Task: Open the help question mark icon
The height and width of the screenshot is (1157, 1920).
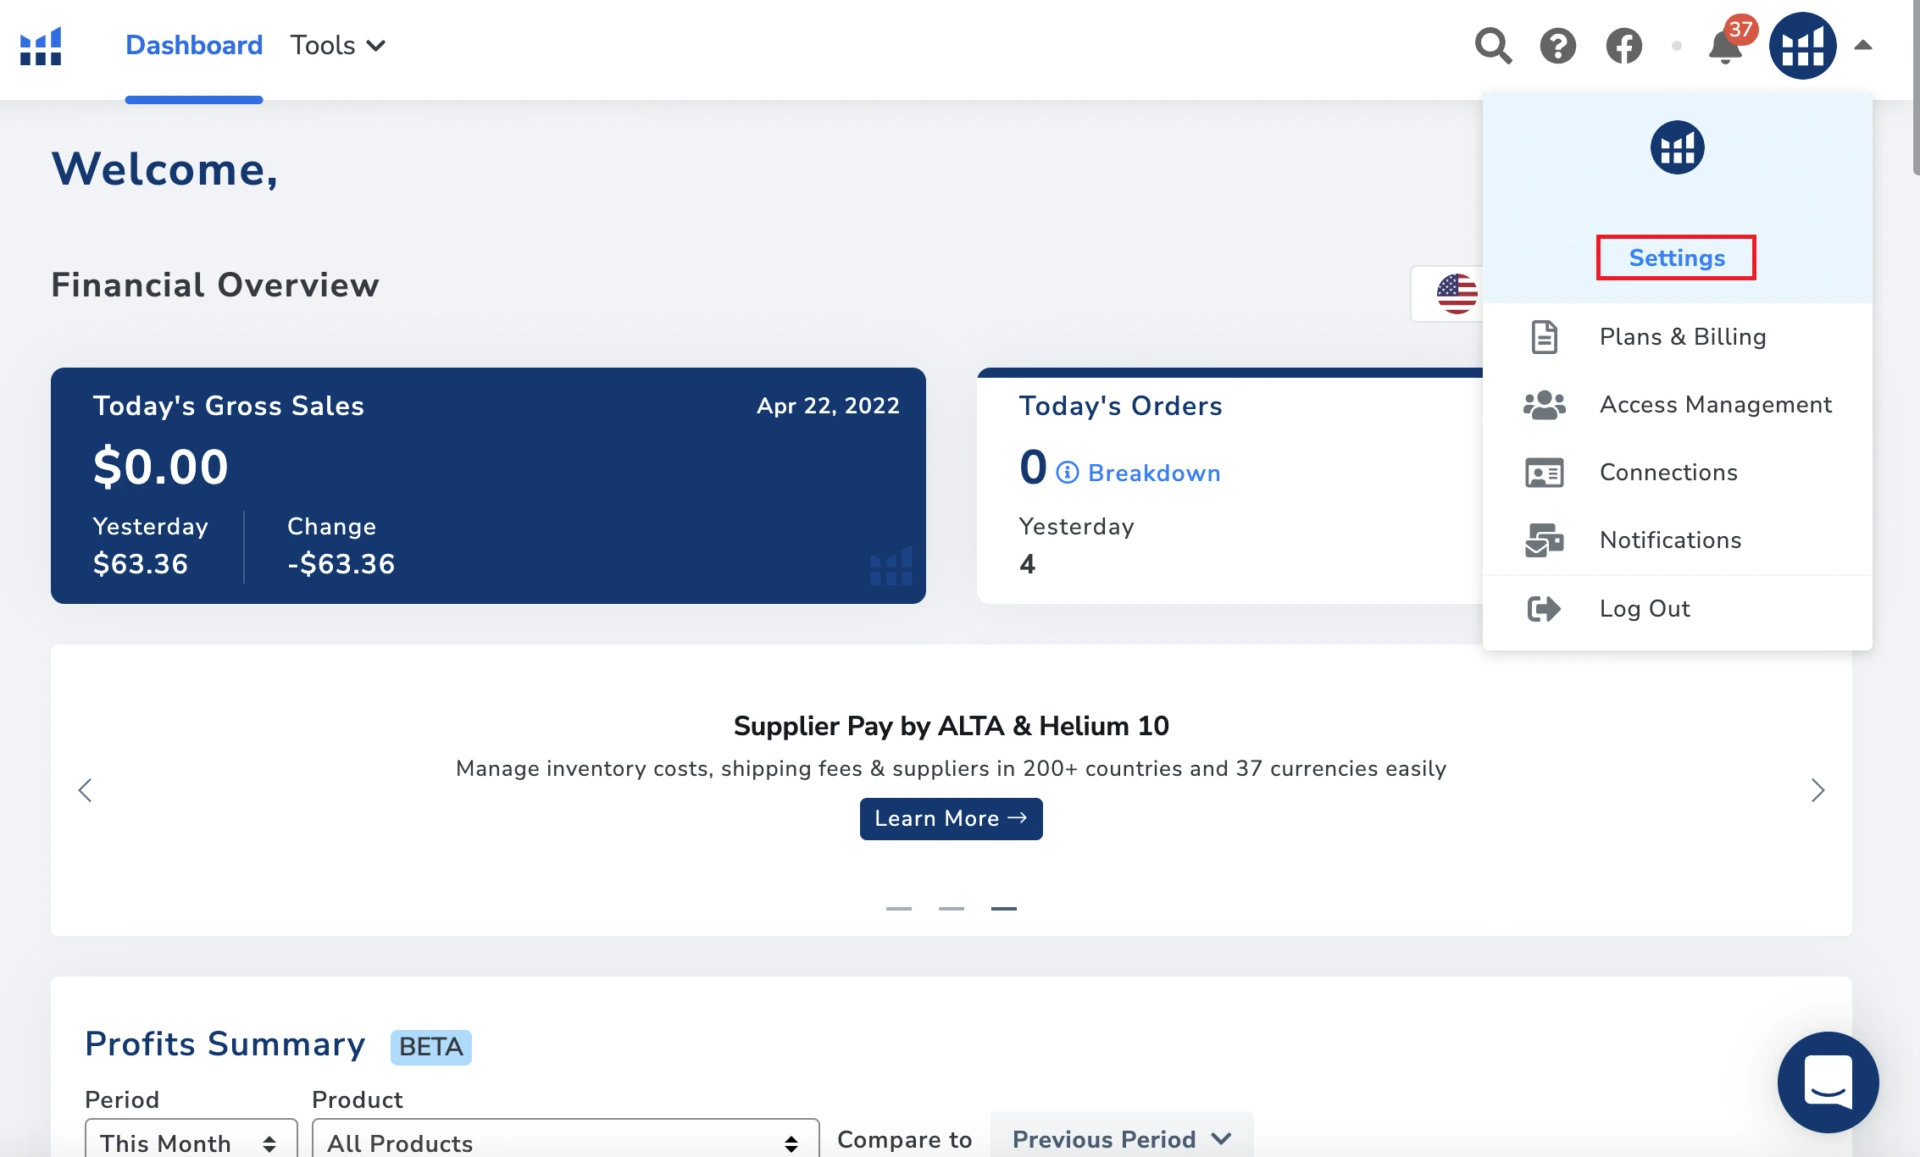Action: coord(1558,46)
